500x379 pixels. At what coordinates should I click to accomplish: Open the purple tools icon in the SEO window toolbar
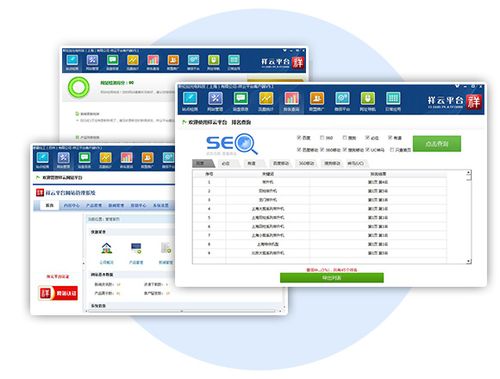[x=215, y=99]
